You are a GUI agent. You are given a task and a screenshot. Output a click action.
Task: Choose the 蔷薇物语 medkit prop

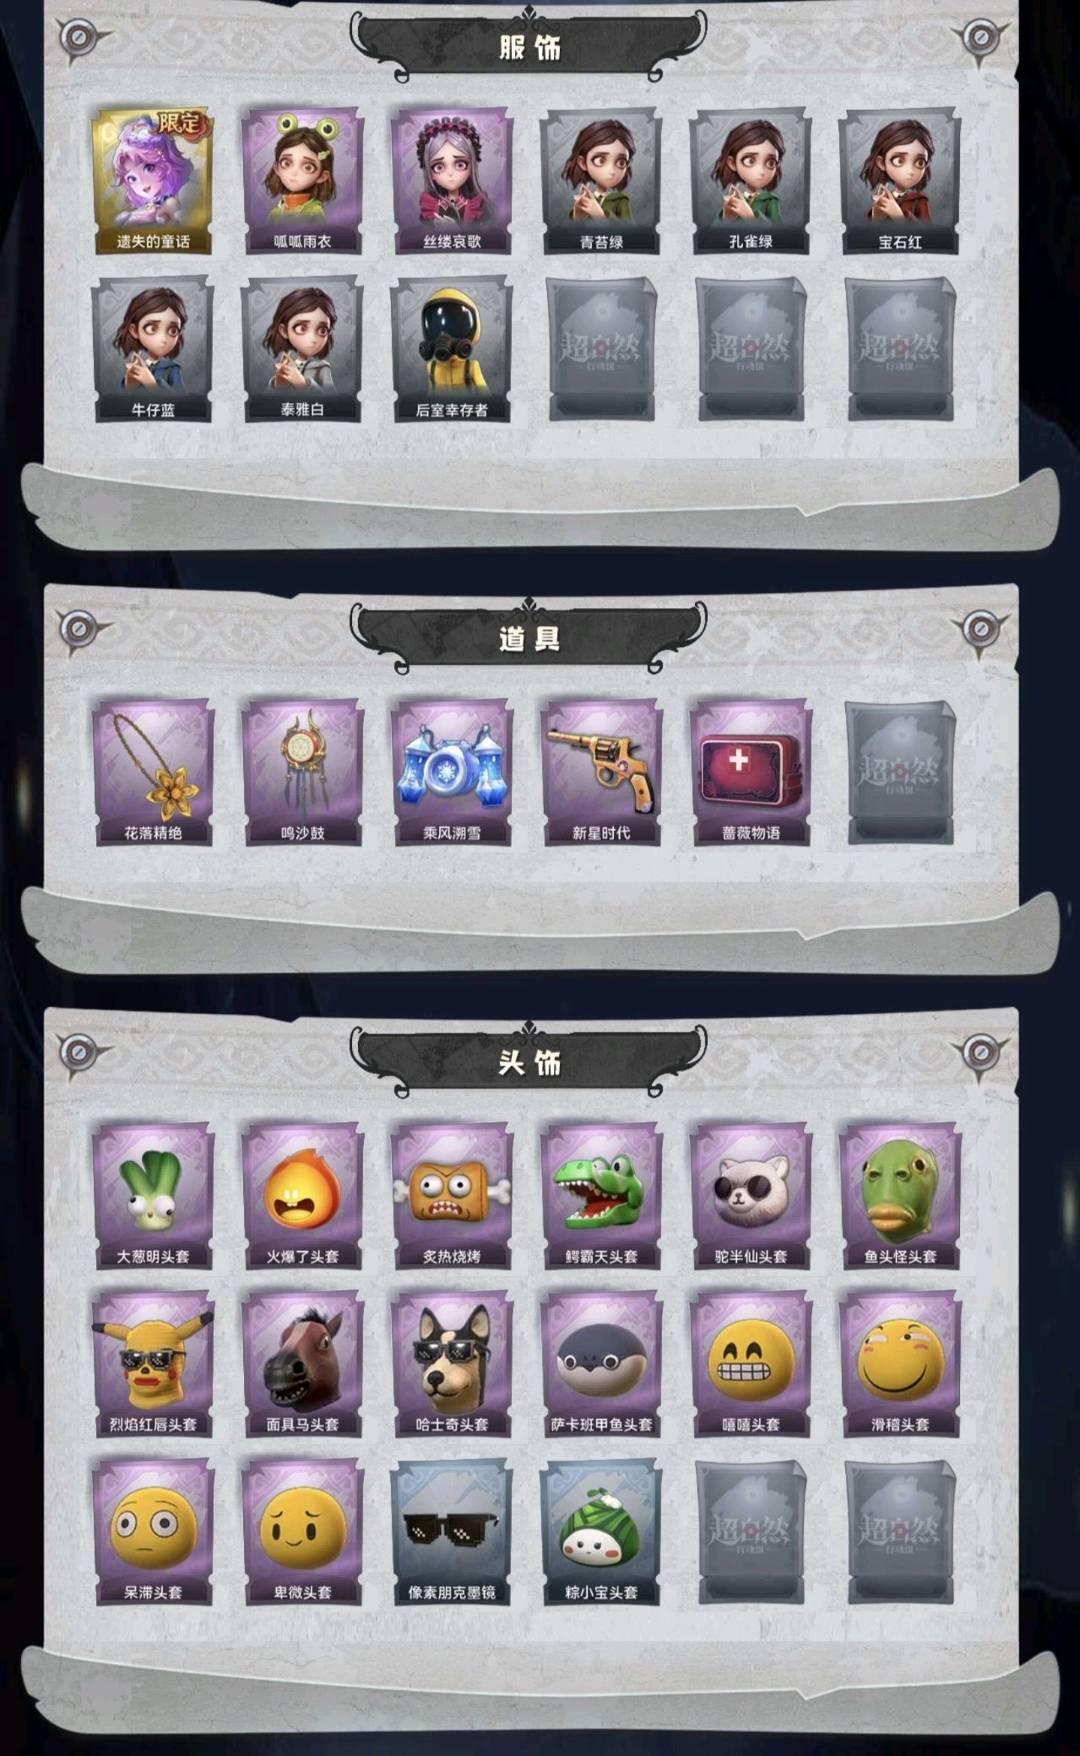[751, 772]
